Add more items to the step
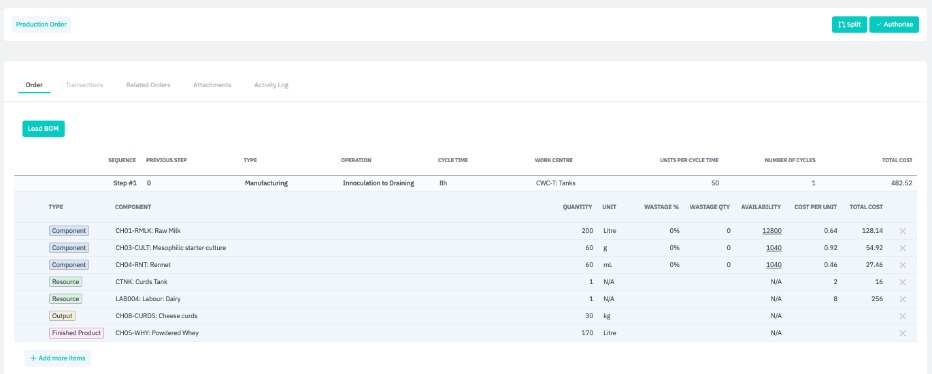932x374 pixels. [58, 359]
